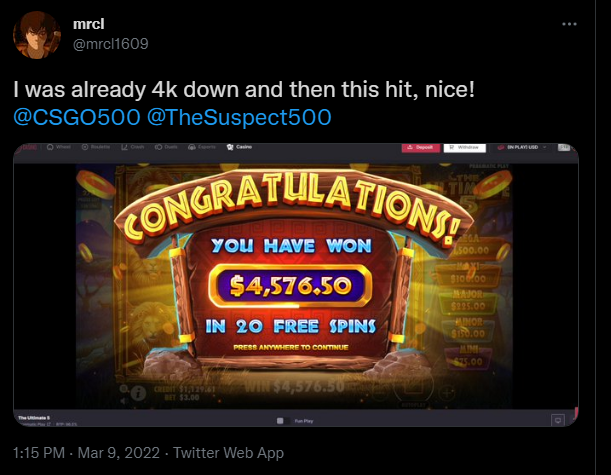Image resolution: width=611 pixels, height=475 pixels.
Task: Toggle the Fun Play switch
Action: [283, 421]
